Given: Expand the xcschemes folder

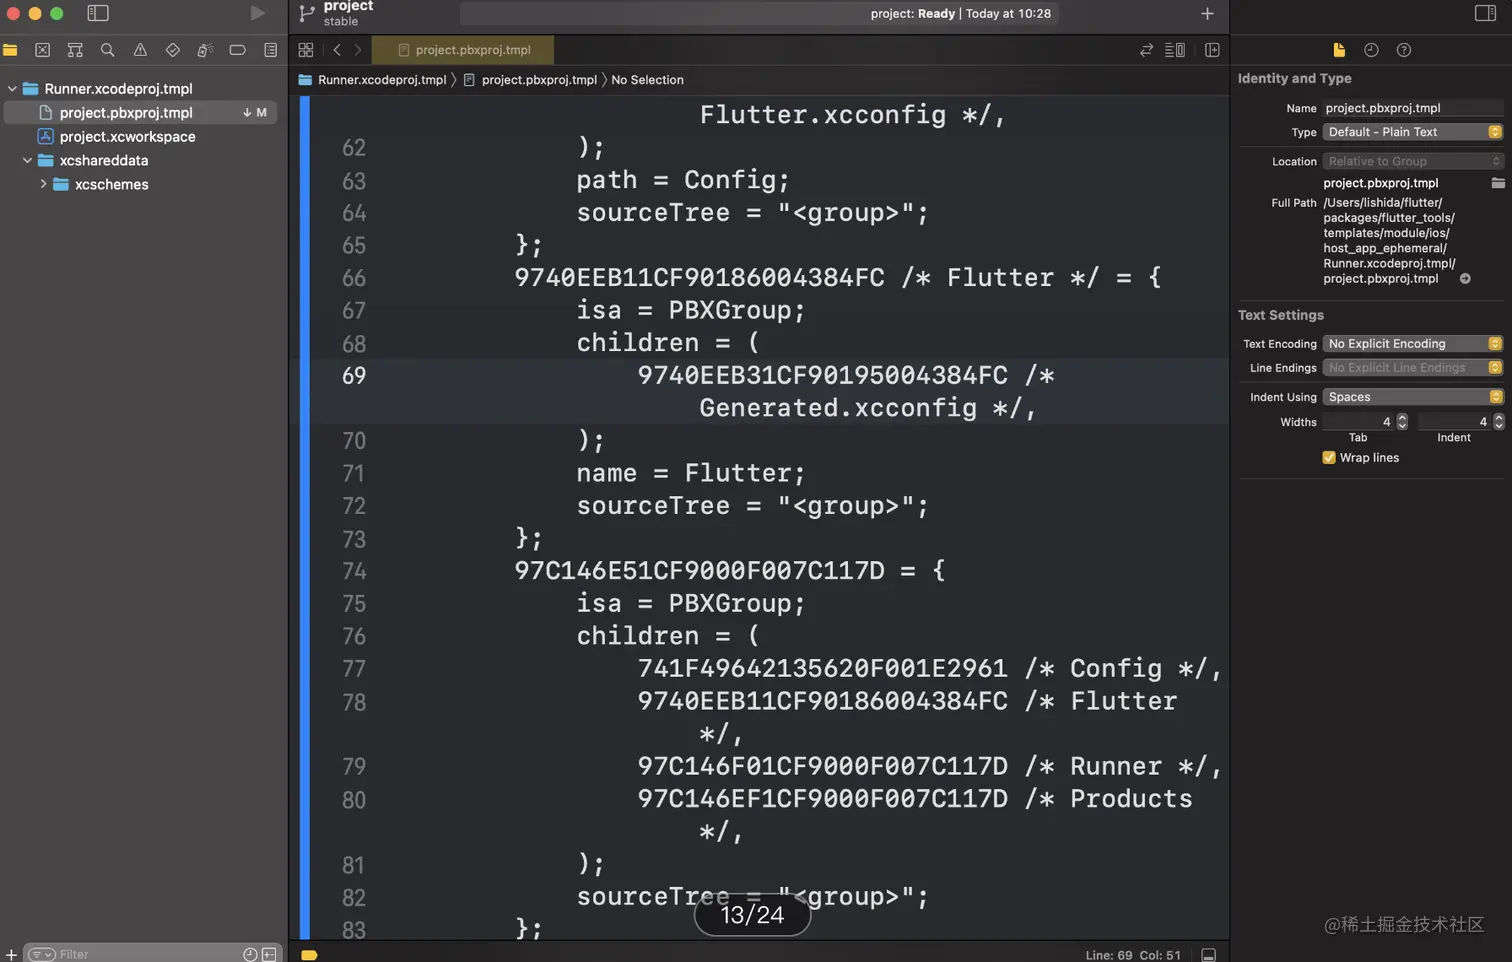Looking at the screenshot, I should coord(43,185).
